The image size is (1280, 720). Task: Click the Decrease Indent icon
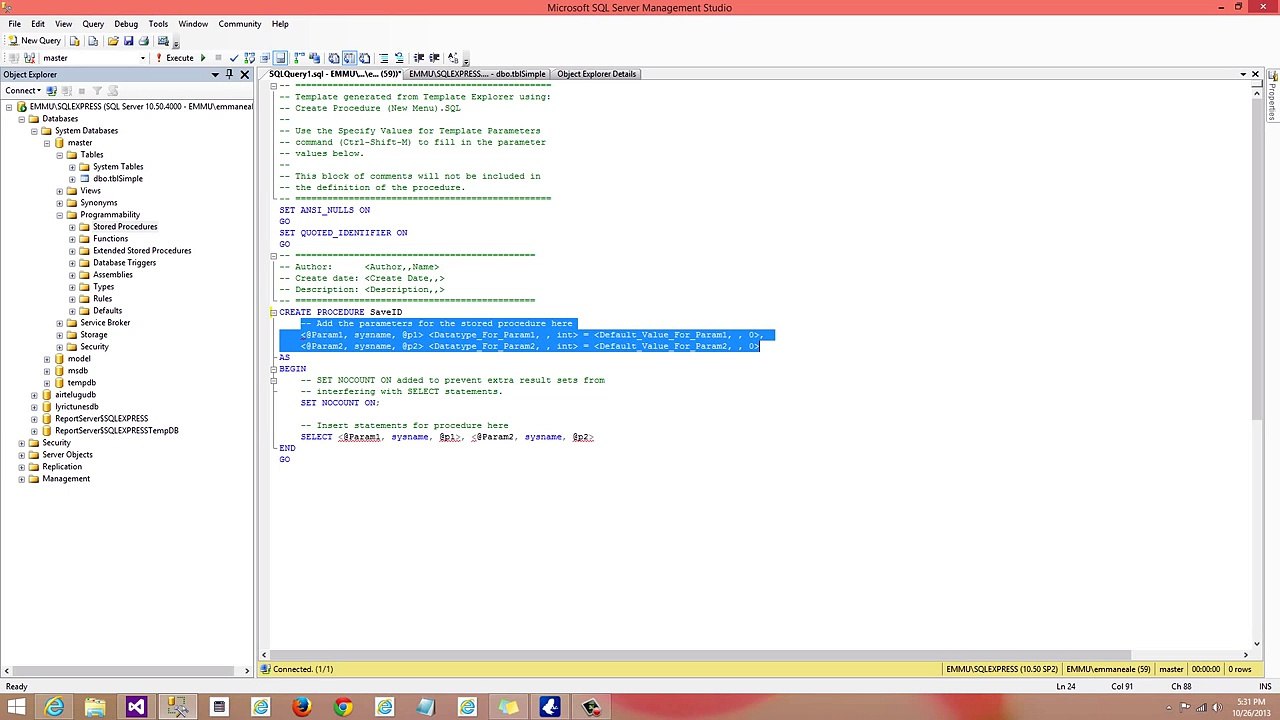click(418, 58)
